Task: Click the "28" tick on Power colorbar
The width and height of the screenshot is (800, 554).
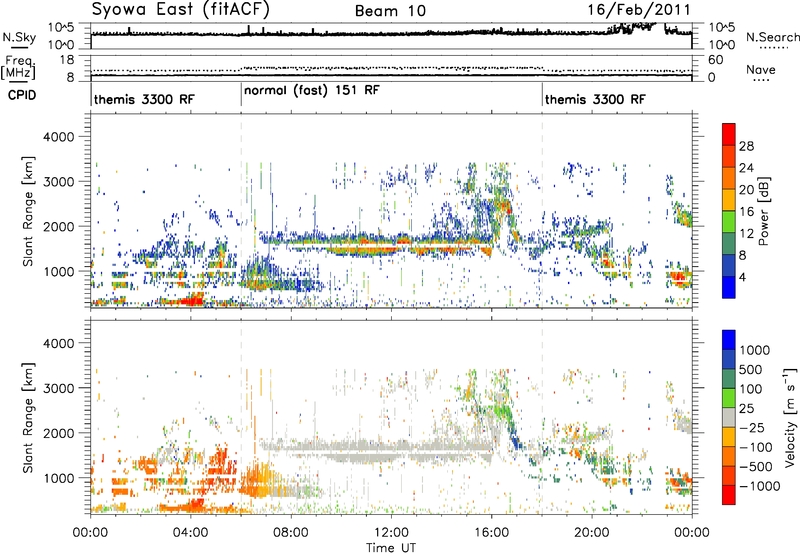Action: pos(746,146)
